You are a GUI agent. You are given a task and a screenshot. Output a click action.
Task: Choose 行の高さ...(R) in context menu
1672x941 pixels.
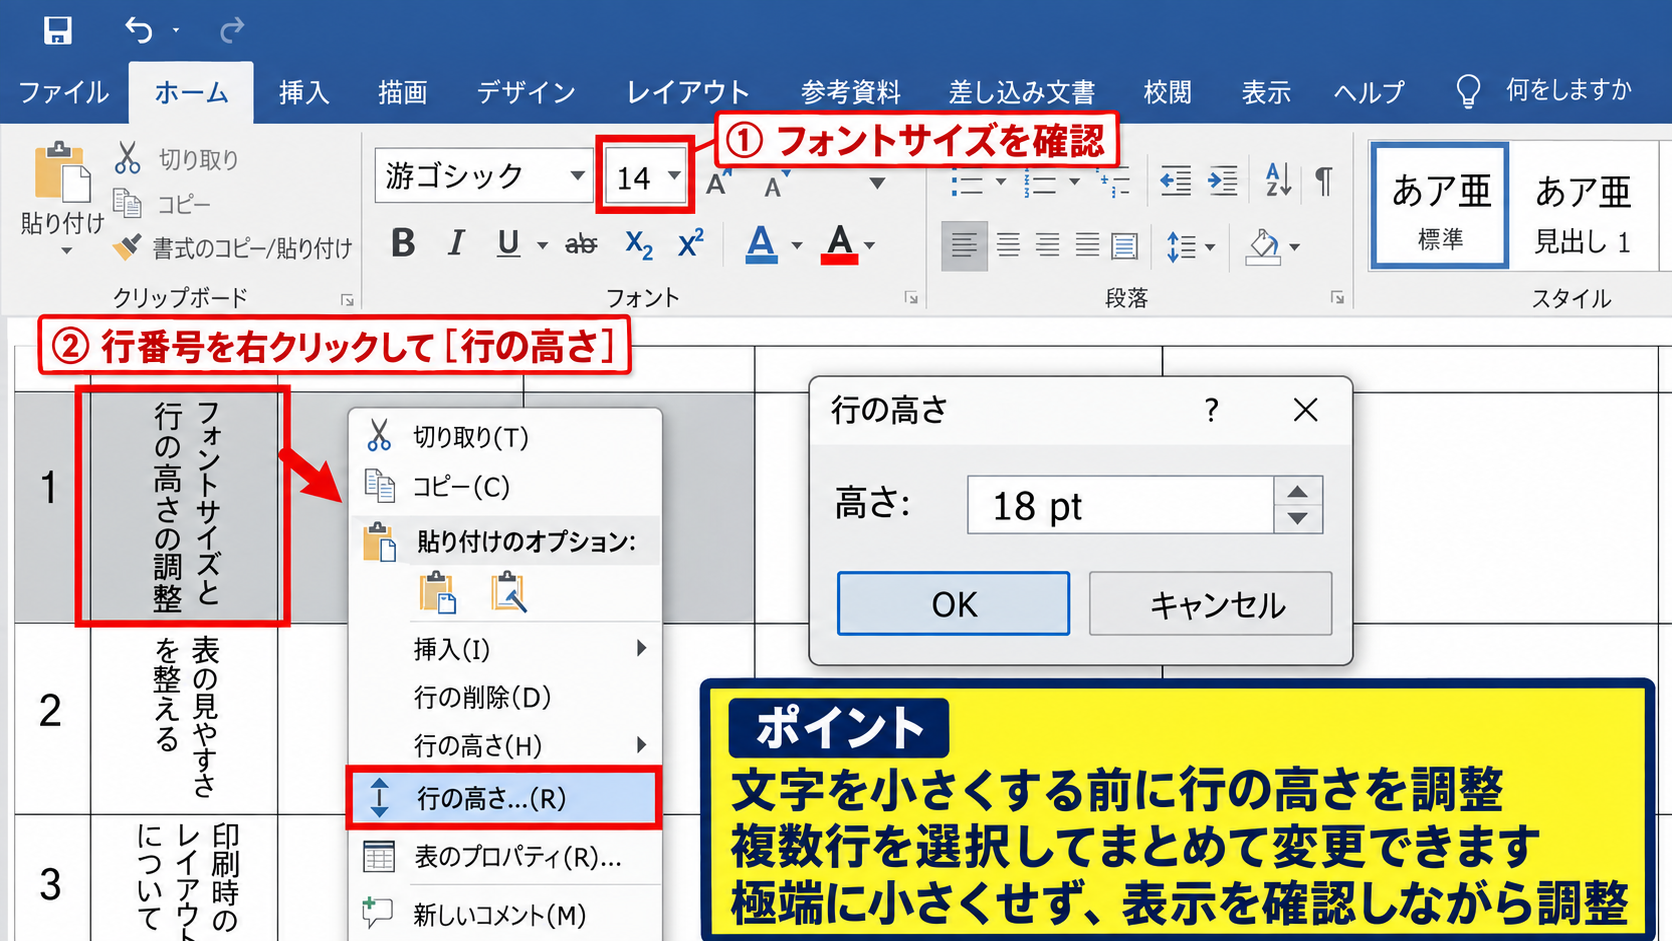click(505, 798)
